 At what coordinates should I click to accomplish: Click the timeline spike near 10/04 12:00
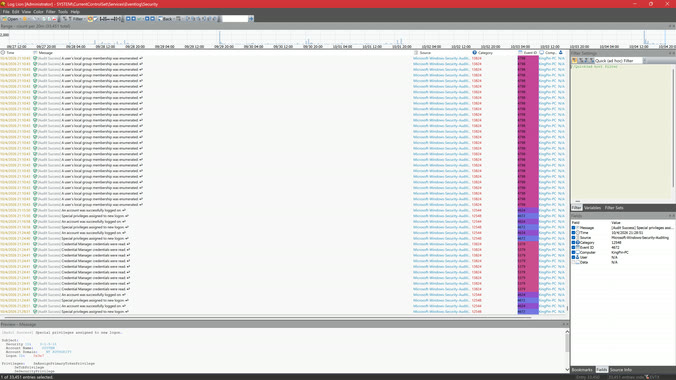pyautogui.click(x=645, y=38)
